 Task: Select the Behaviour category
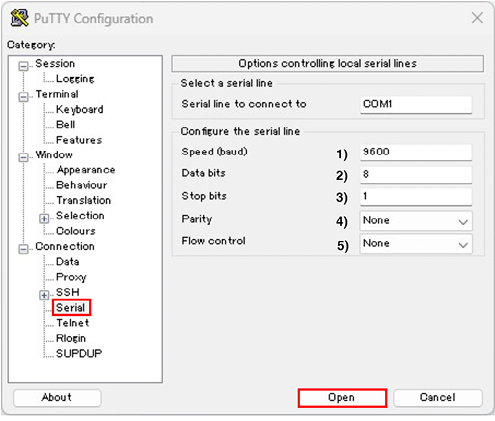(82, 185)
